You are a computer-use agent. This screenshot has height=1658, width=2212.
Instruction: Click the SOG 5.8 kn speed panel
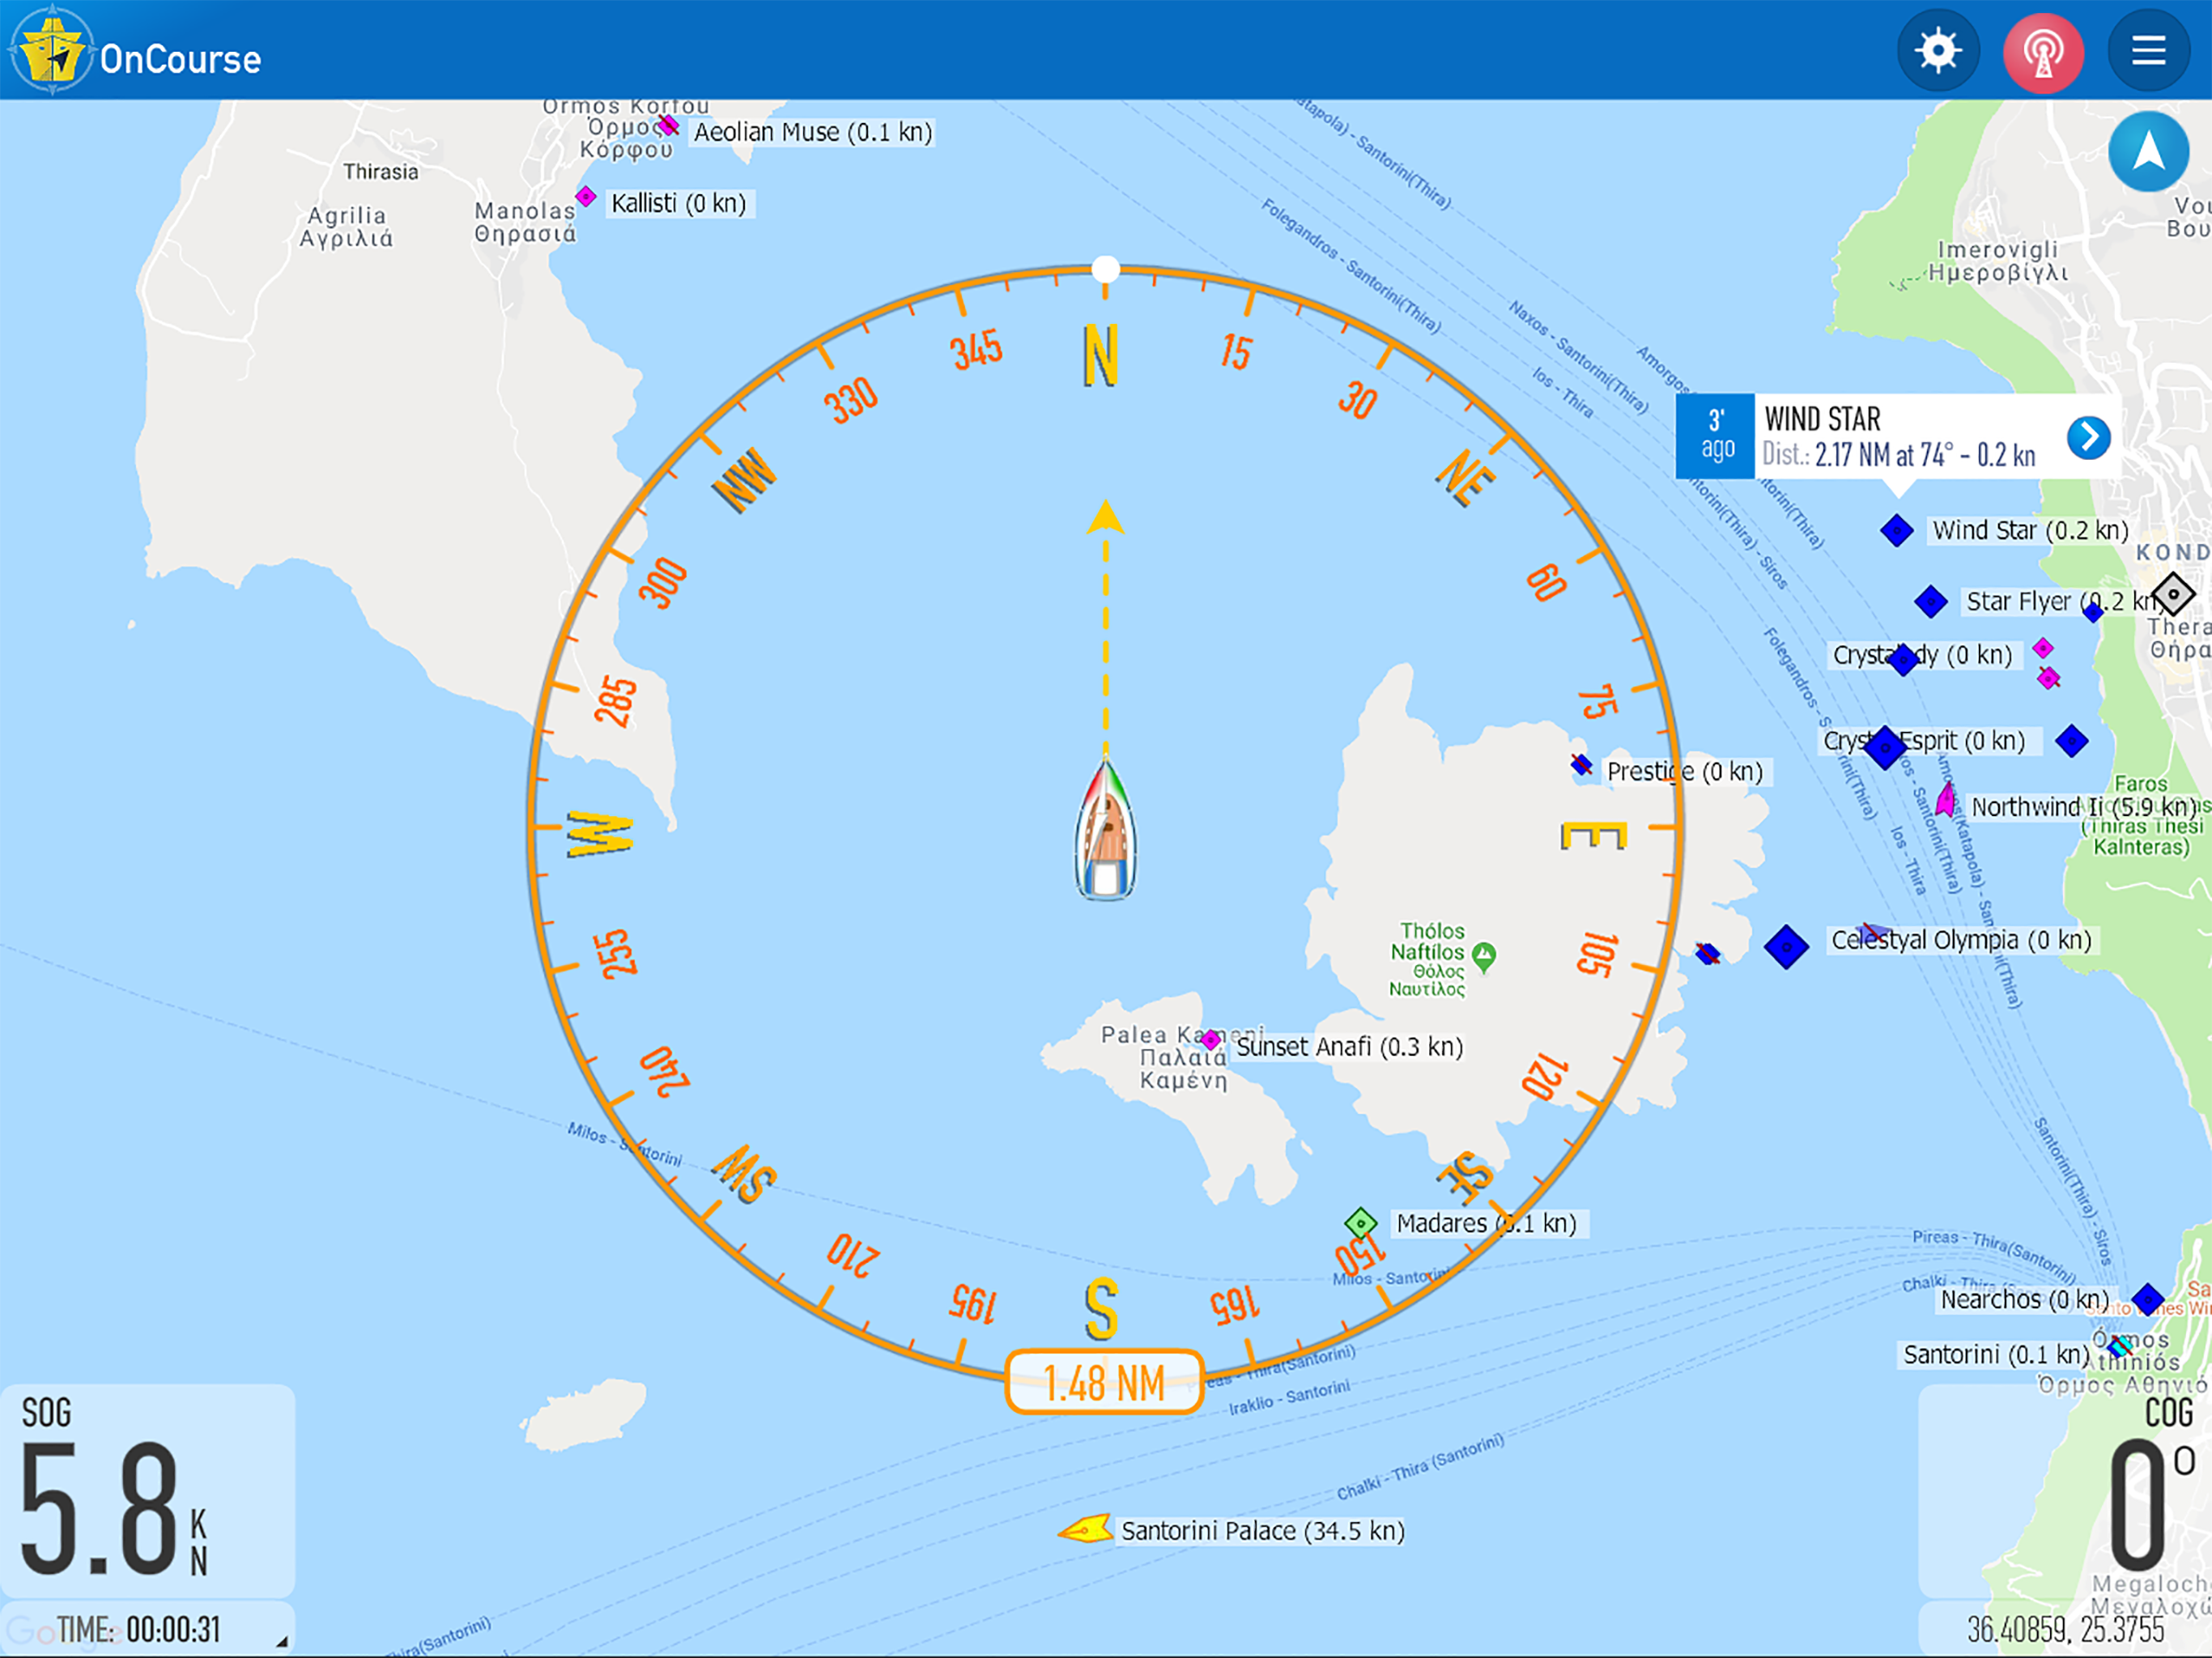147,1490
